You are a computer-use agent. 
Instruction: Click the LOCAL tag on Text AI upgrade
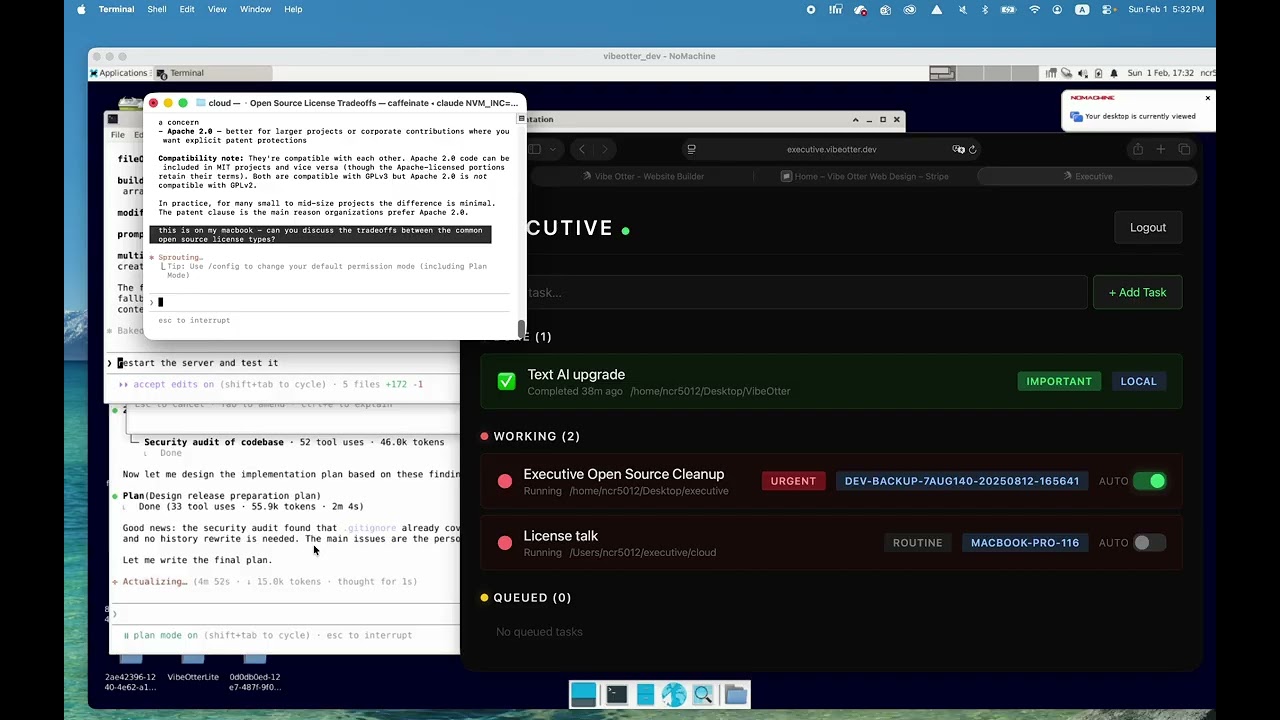pyautogui.click(x=1138, y=381)
